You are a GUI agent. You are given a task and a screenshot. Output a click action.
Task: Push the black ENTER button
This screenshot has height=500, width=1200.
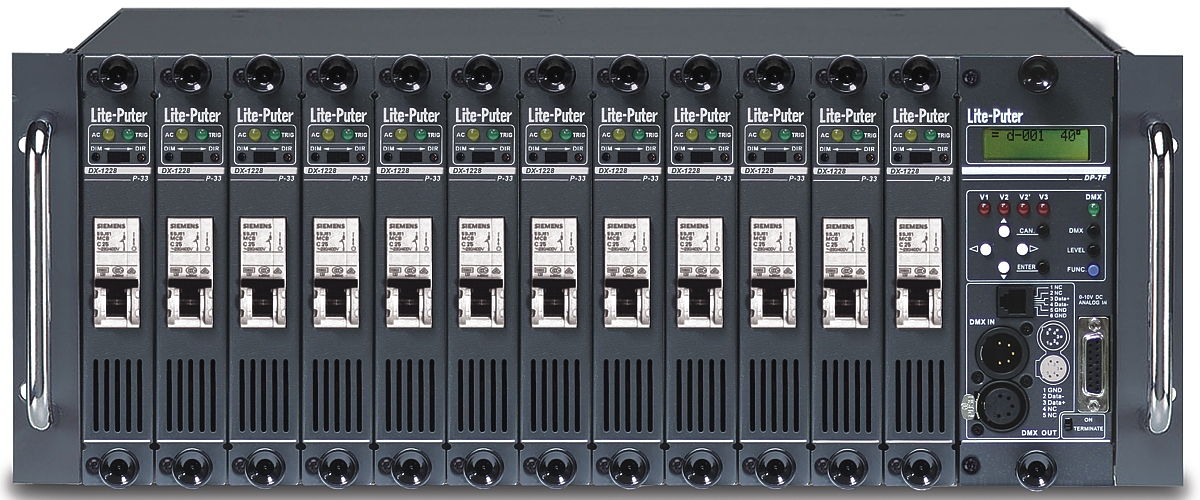point(1043,267)
